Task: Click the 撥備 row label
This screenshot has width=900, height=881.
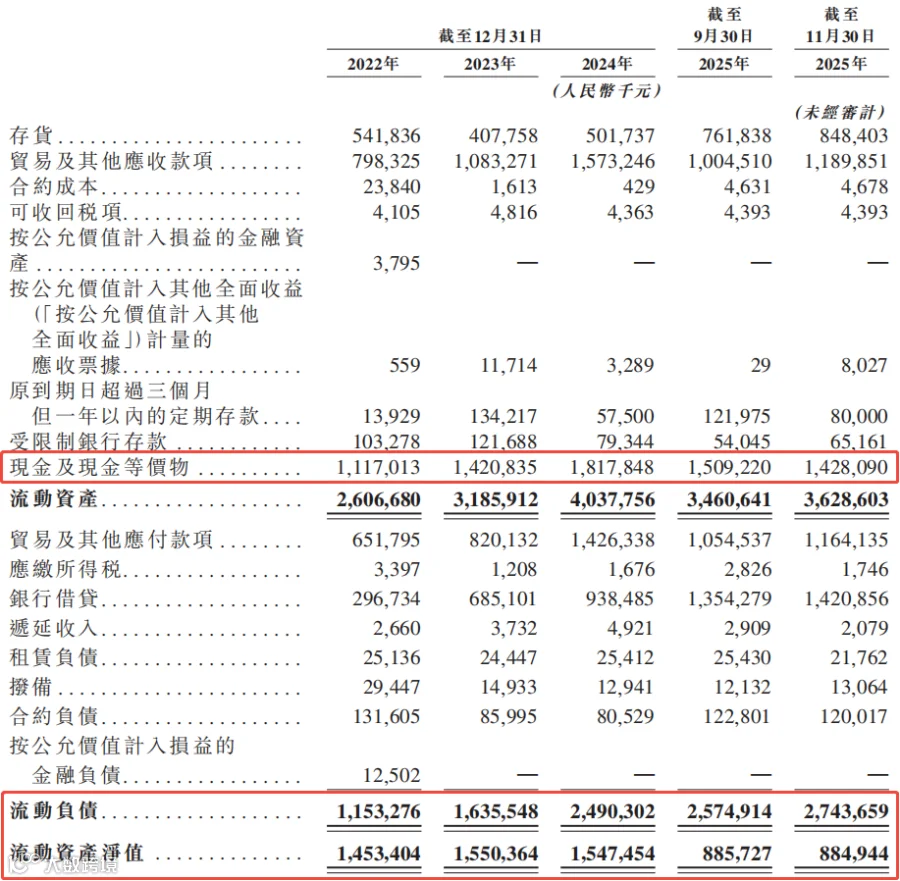Action: (x=31, y=687)
